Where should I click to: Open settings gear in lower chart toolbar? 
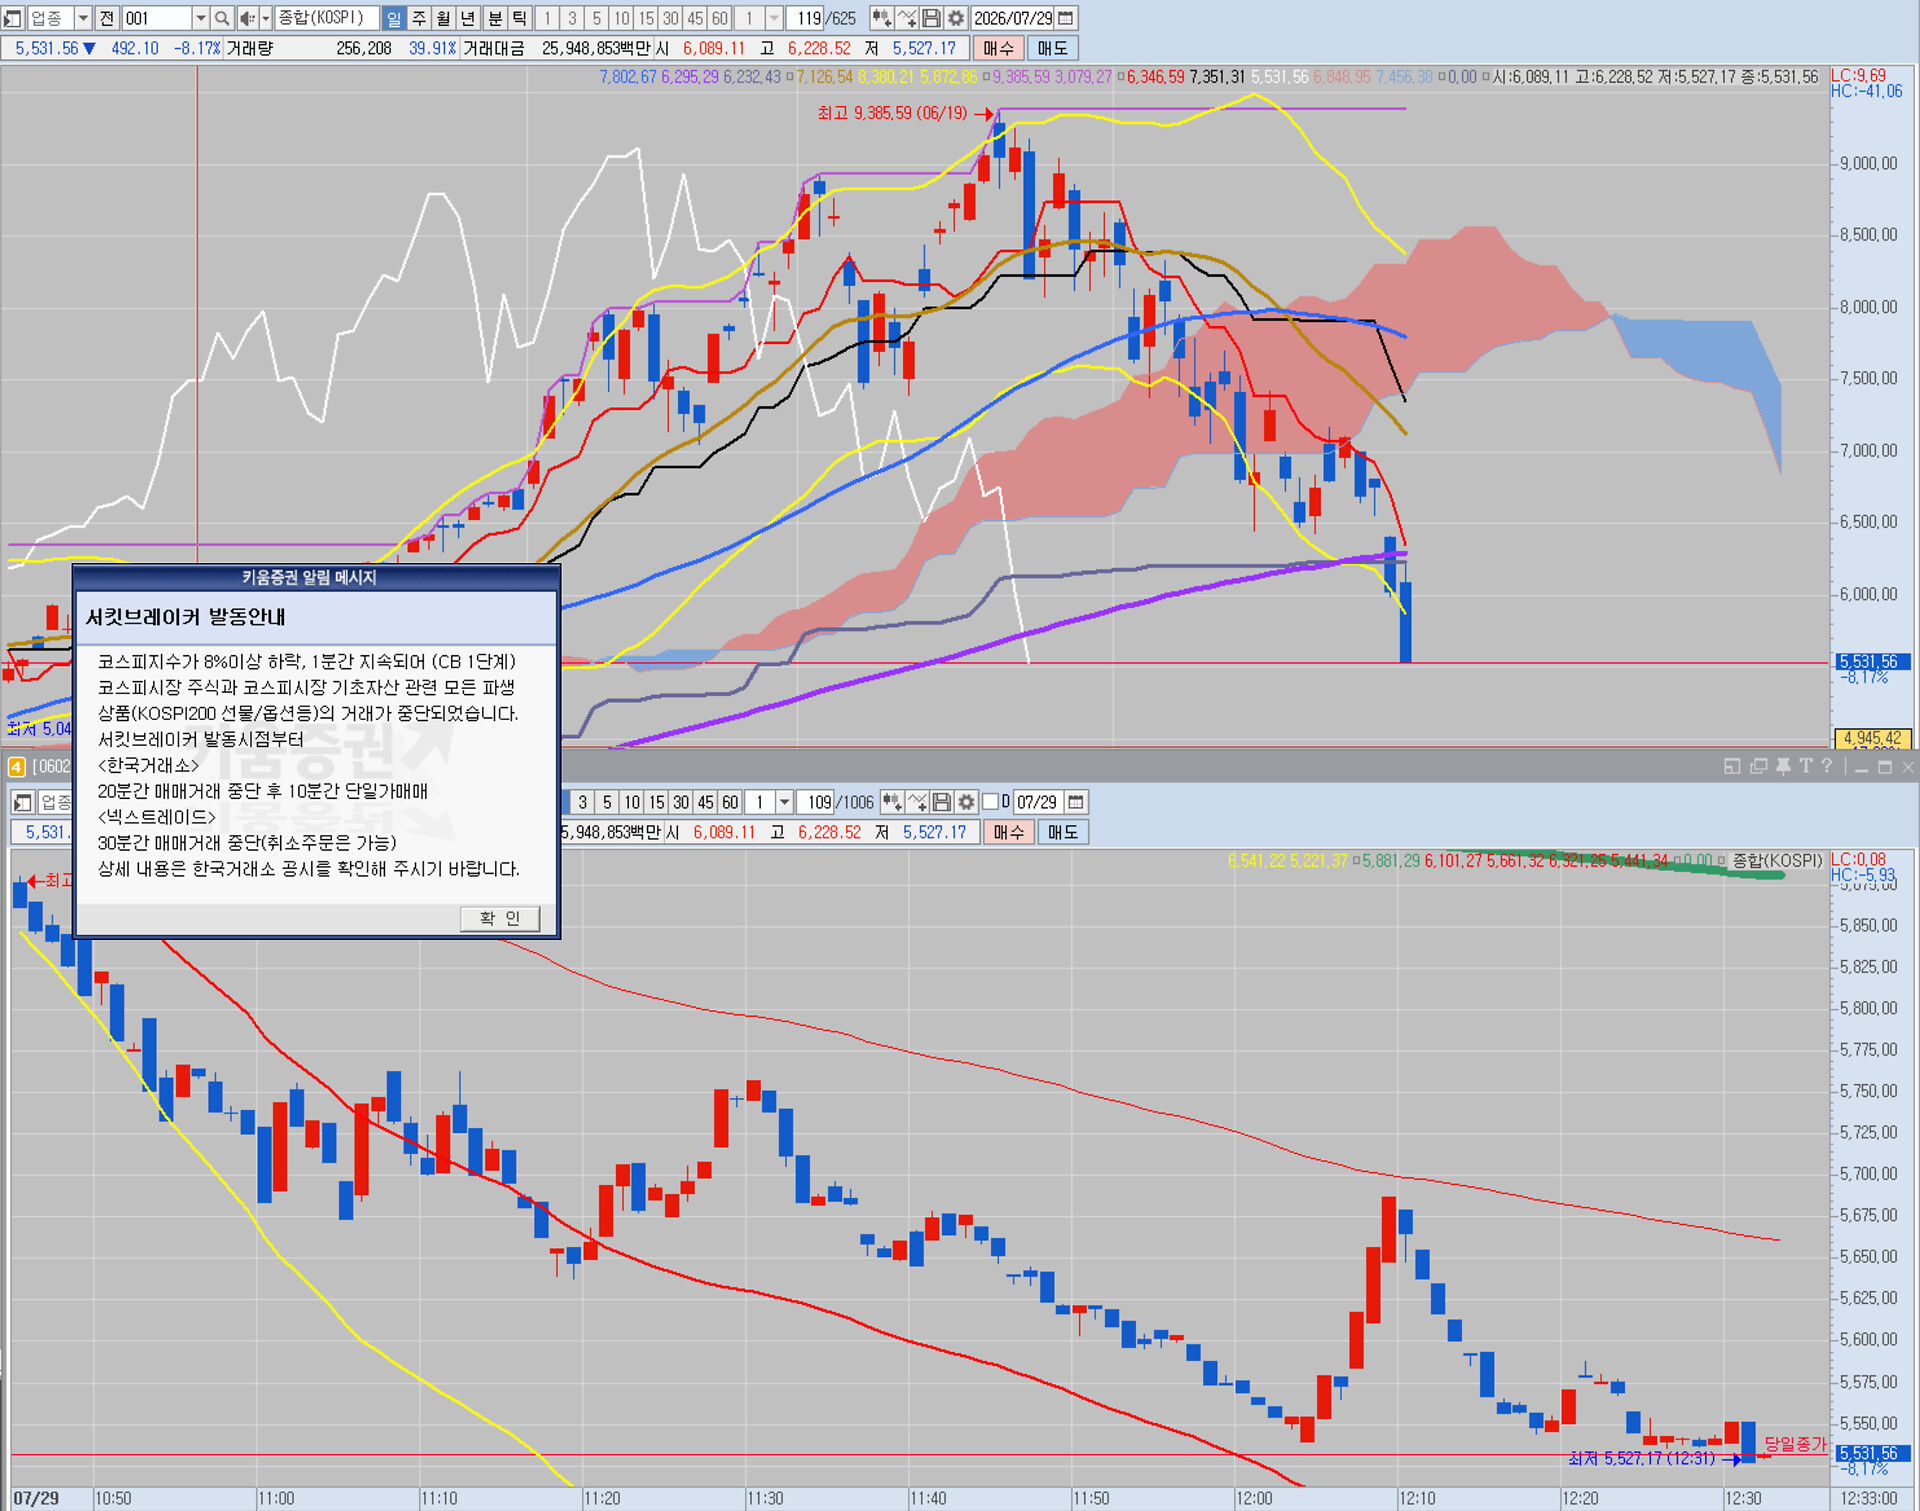tap(966, 802)
